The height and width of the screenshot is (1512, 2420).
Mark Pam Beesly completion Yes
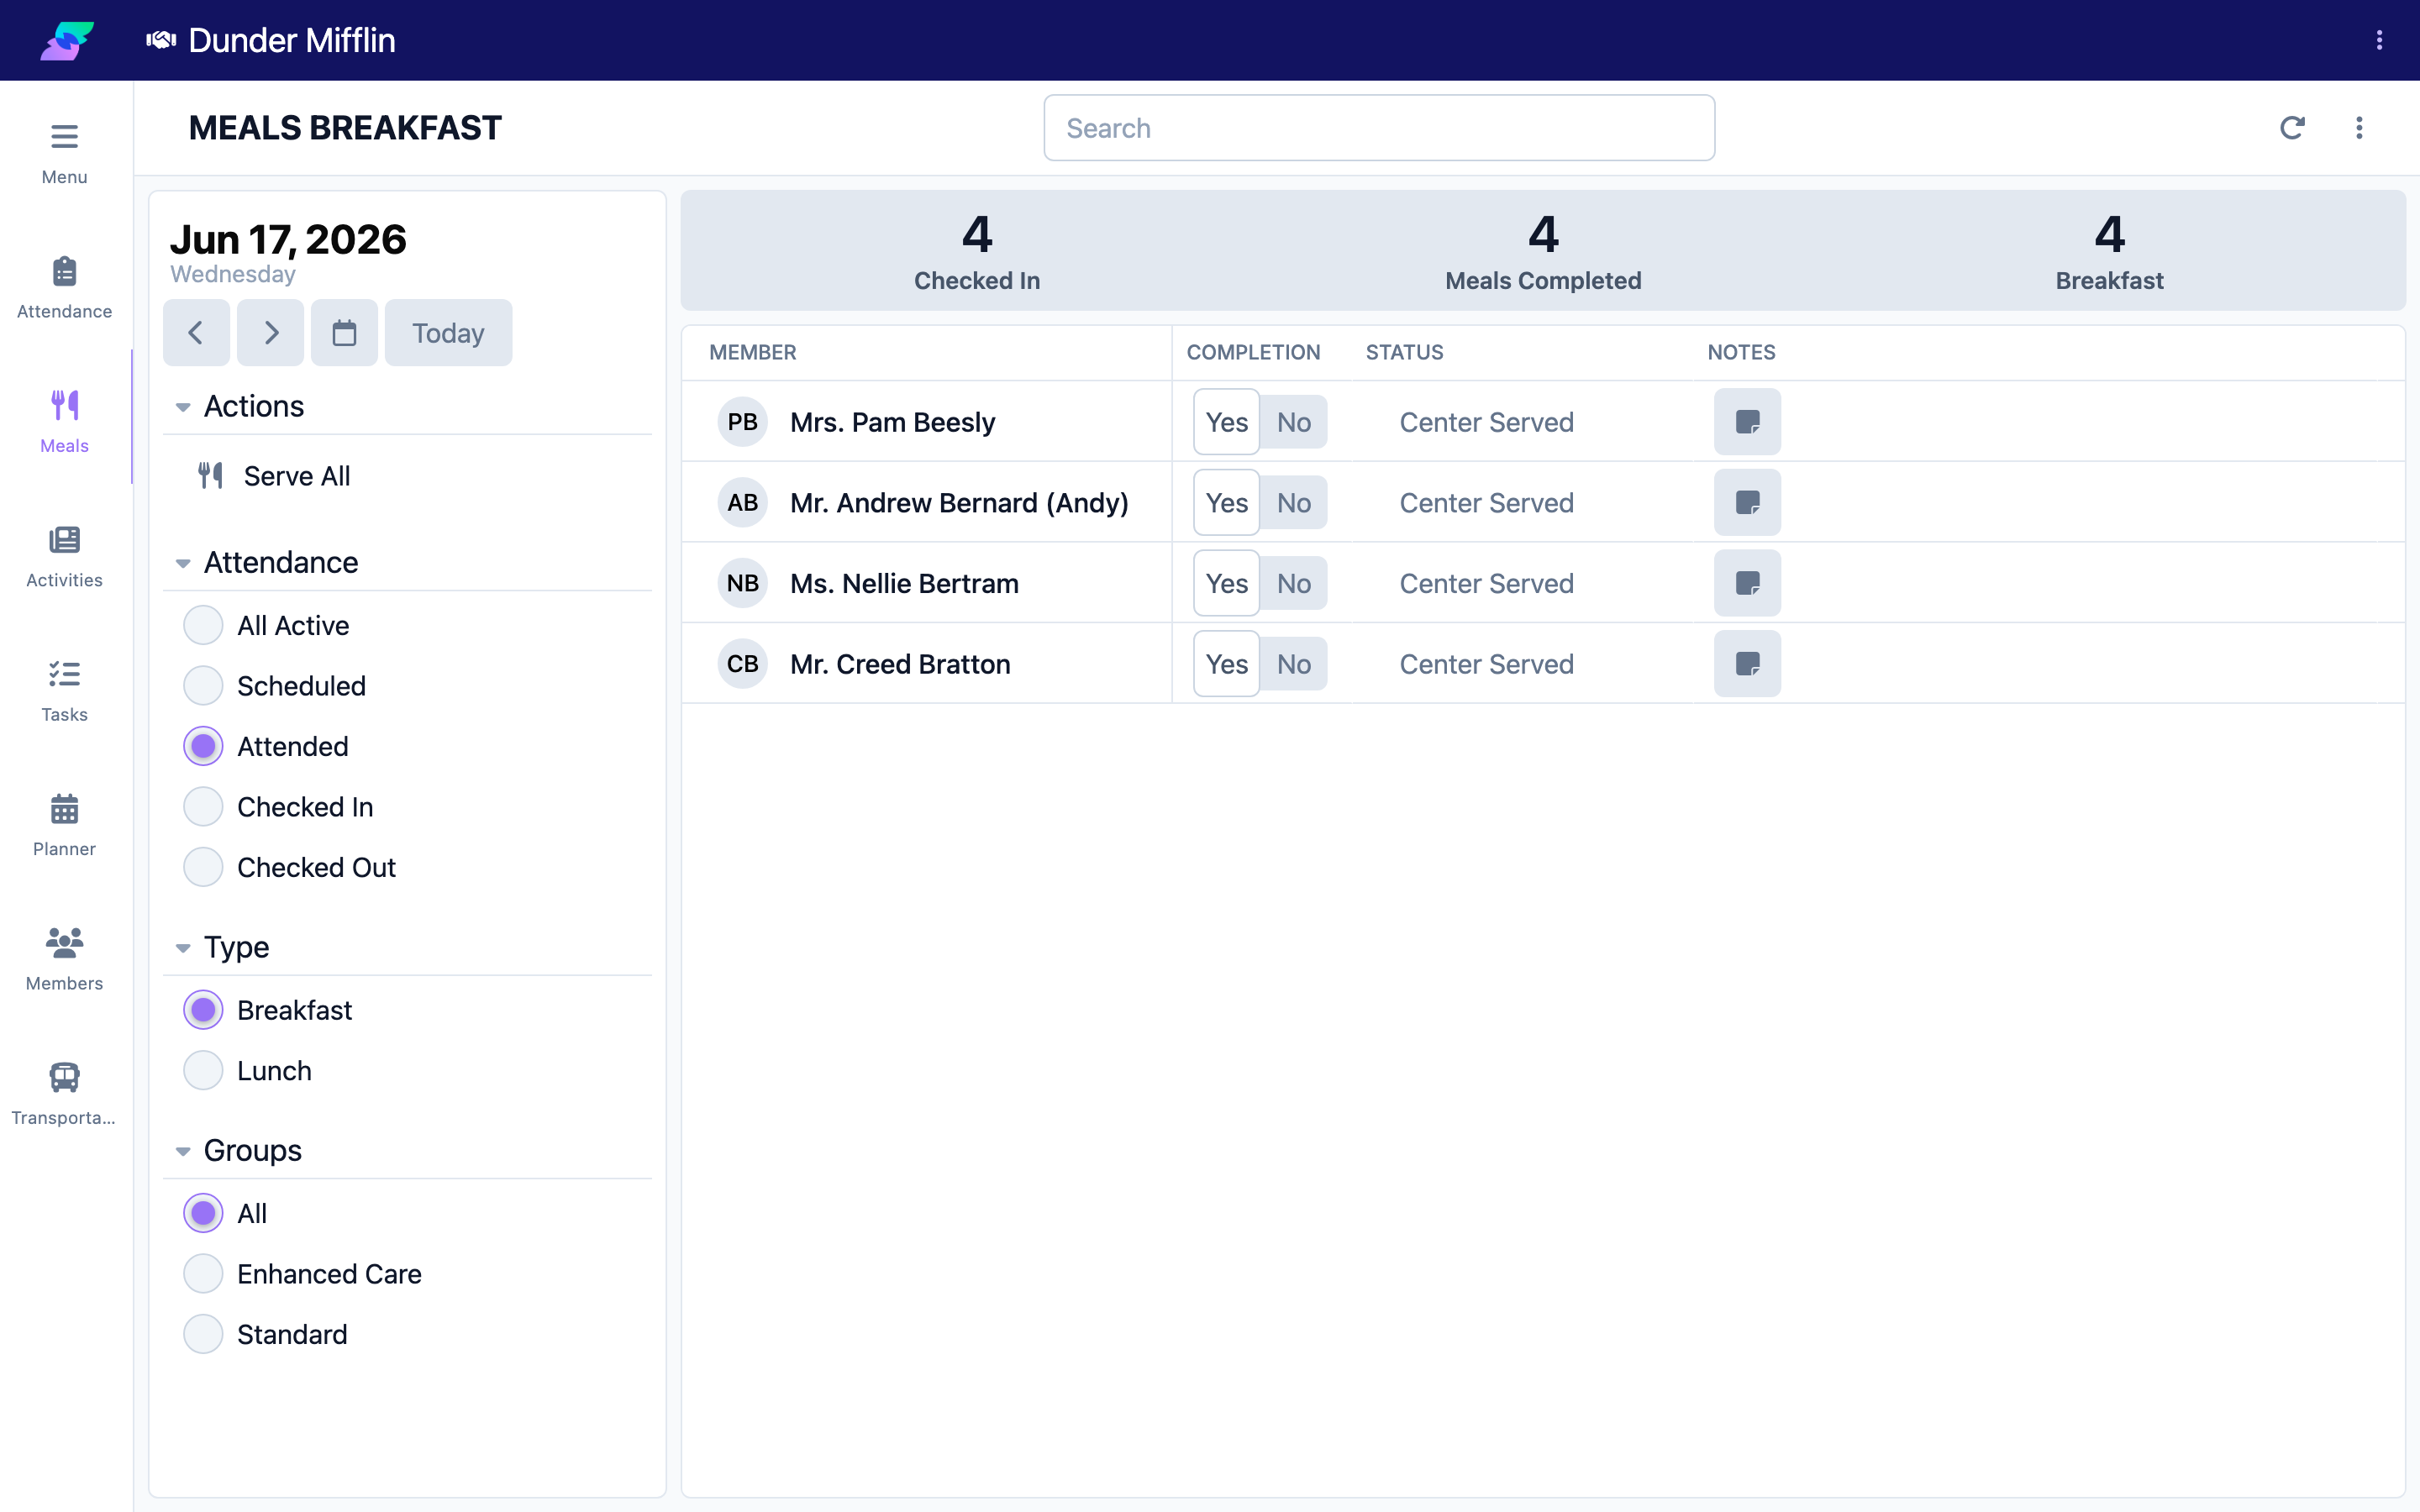tap(1226, 422)
